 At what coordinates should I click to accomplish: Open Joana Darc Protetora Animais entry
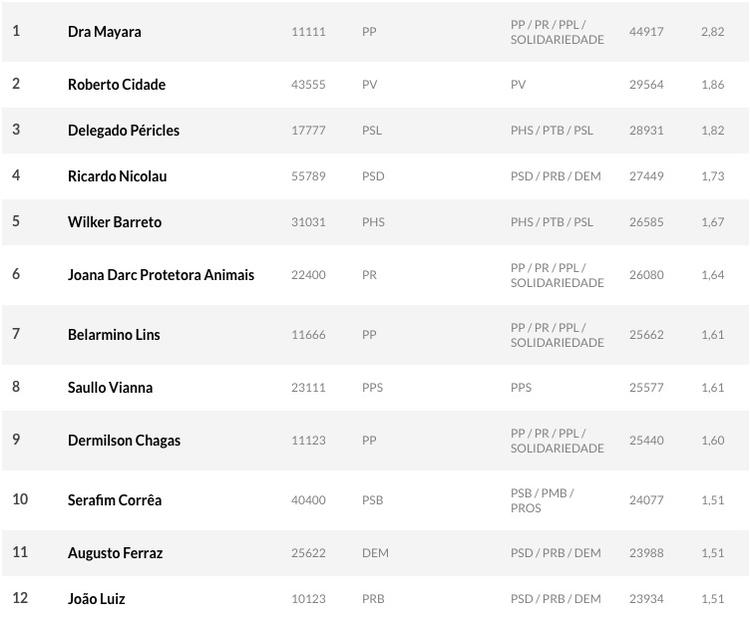tap(160, 275)
